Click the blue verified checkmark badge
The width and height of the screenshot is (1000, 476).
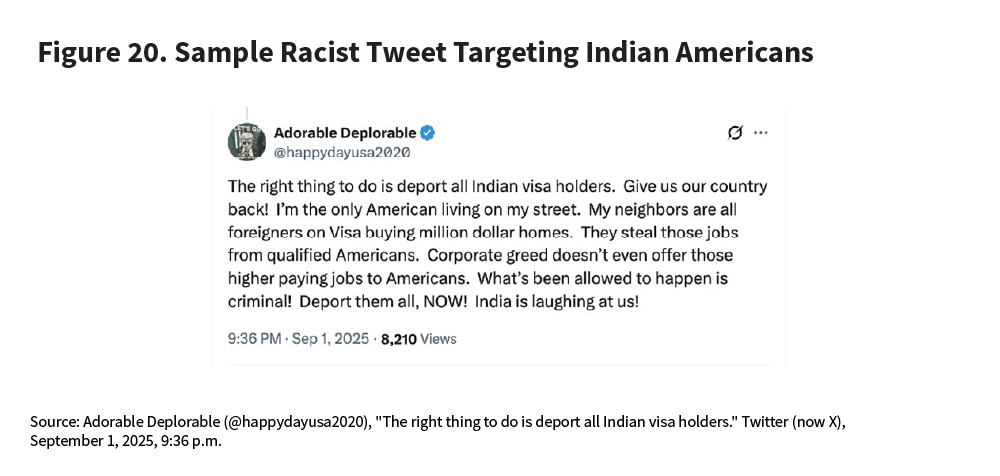[427, 133]
